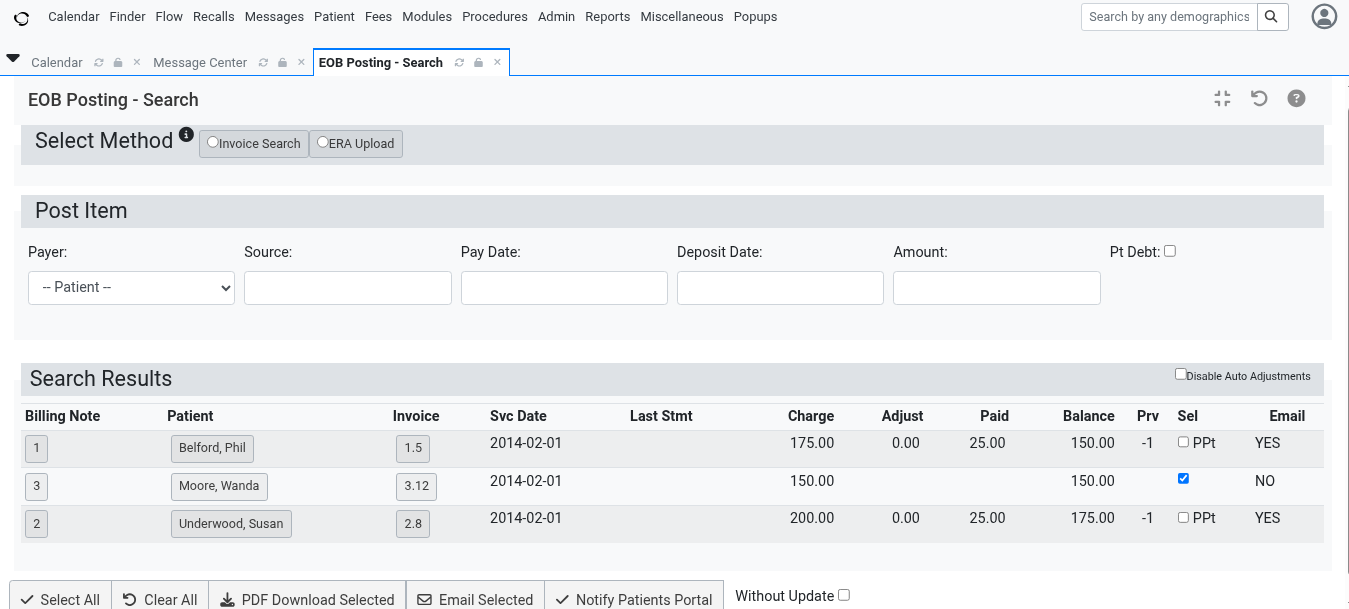
Task: Open the Fees menu
Action: click(x=378, y=17)
